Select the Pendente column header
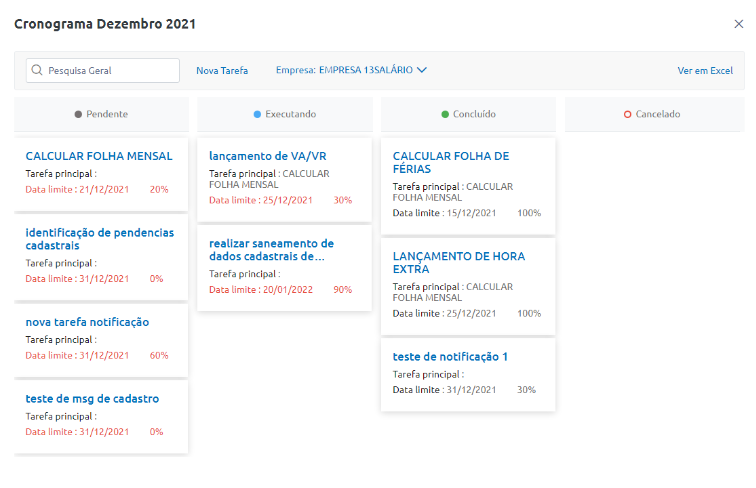 (101, 115)
